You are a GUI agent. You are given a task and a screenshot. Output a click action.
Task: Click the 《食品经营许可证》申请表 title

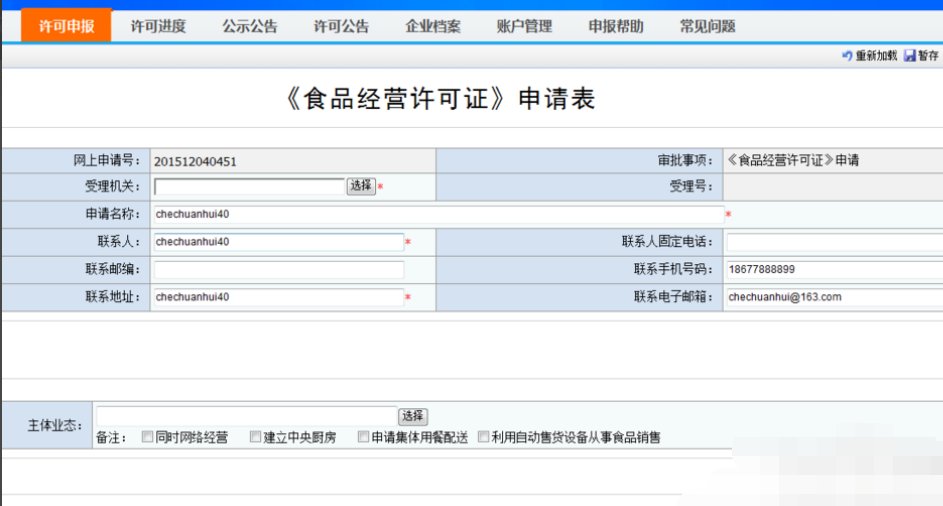[441, 99]
